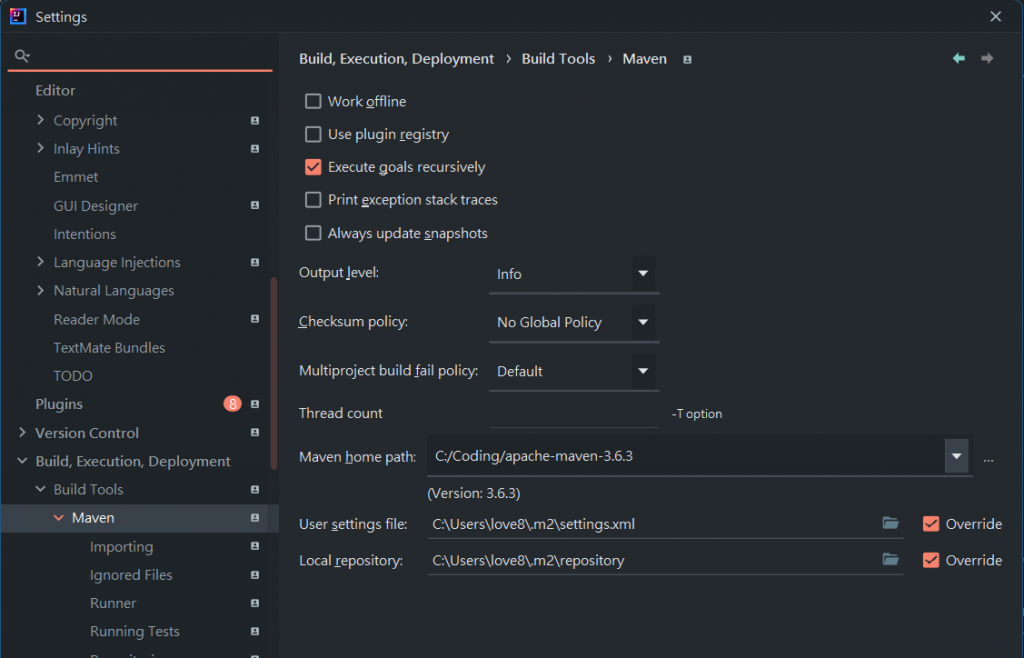
Task: Click the Plugins update count badge
Action: point(232,404)
